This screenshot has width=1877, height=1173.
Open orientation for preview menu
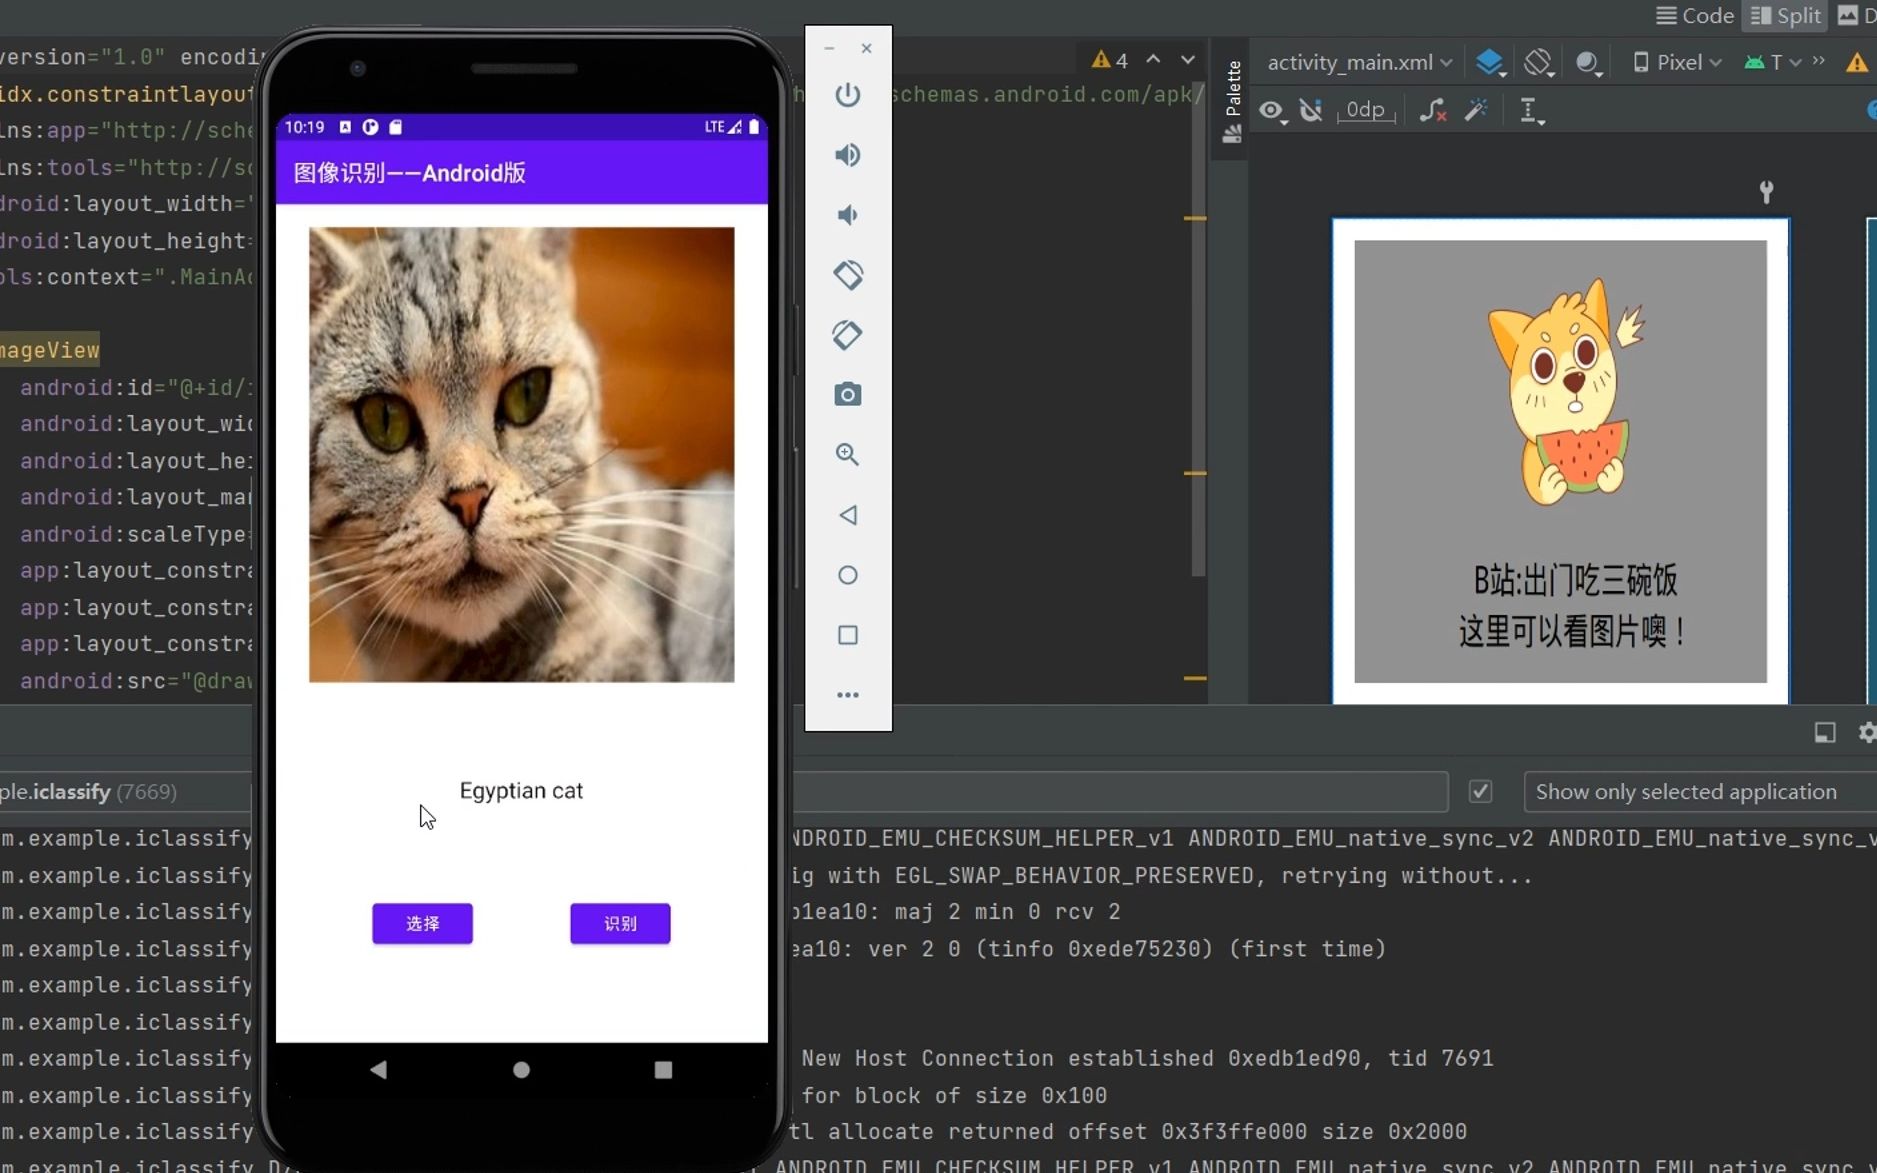1540,62
